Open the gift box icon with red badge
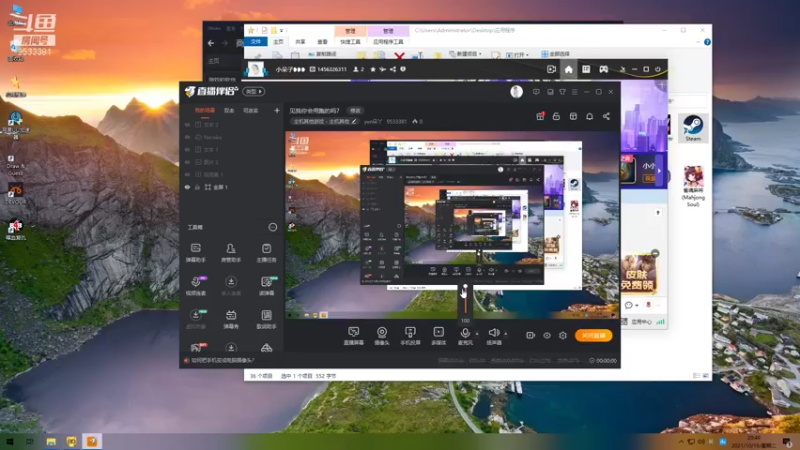Screen dimensions: 800x450 (540, 116)
